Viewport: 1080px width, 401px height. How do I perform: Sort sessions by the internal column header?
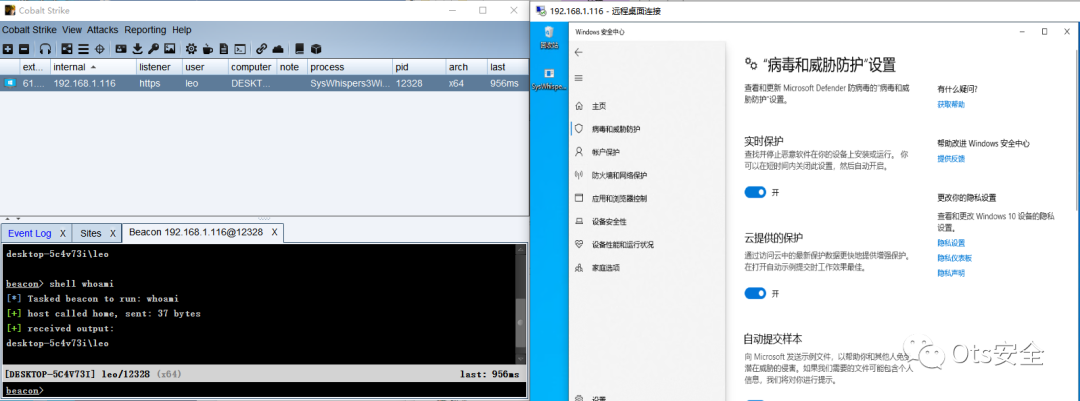pos(93,67)
